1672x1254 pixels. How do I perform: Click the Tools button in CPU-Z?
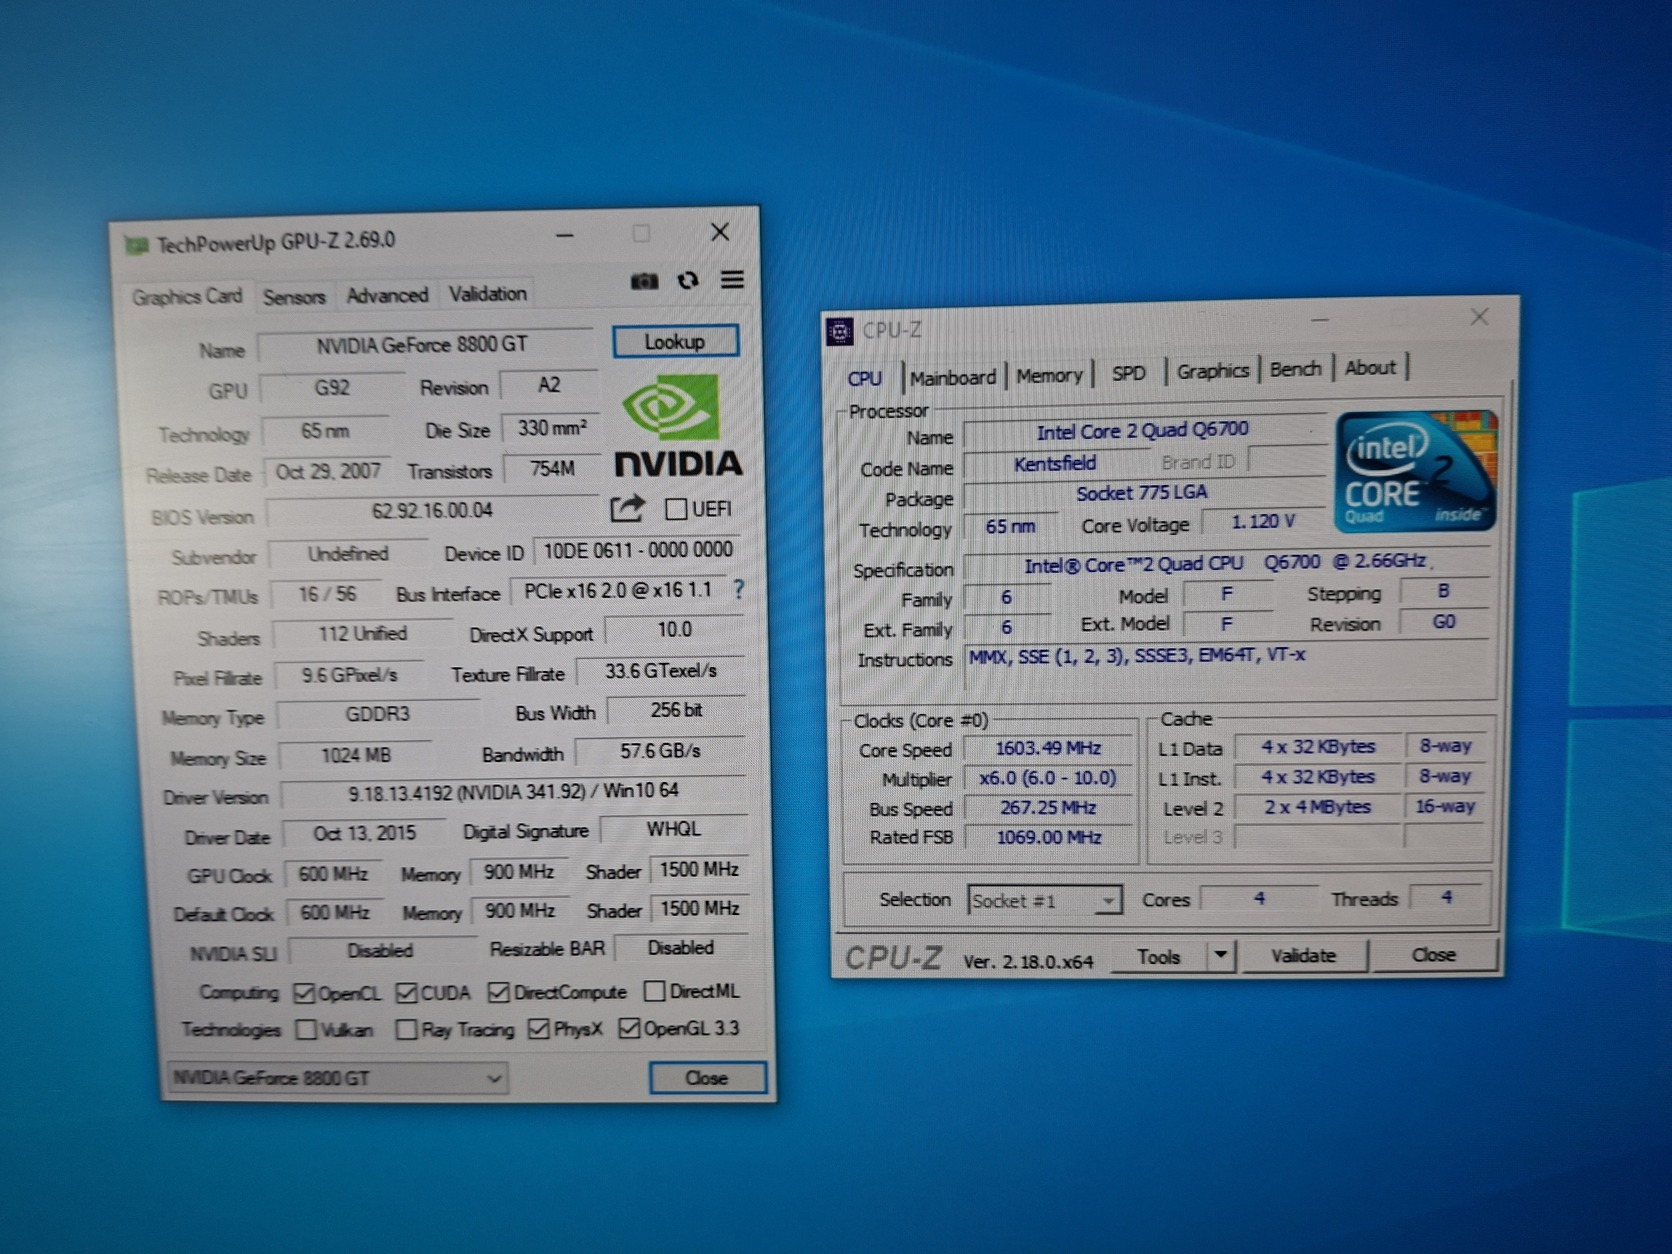pos(1158,957)
